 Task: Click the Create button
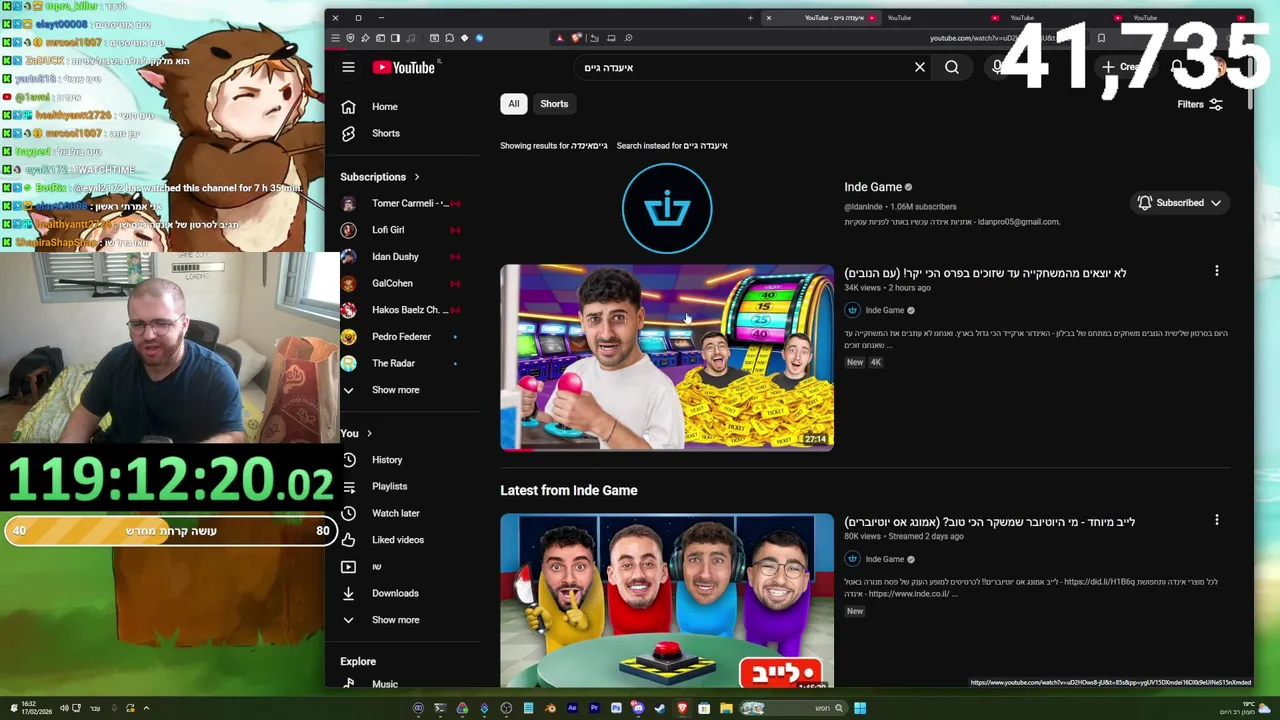[1124, 67]
